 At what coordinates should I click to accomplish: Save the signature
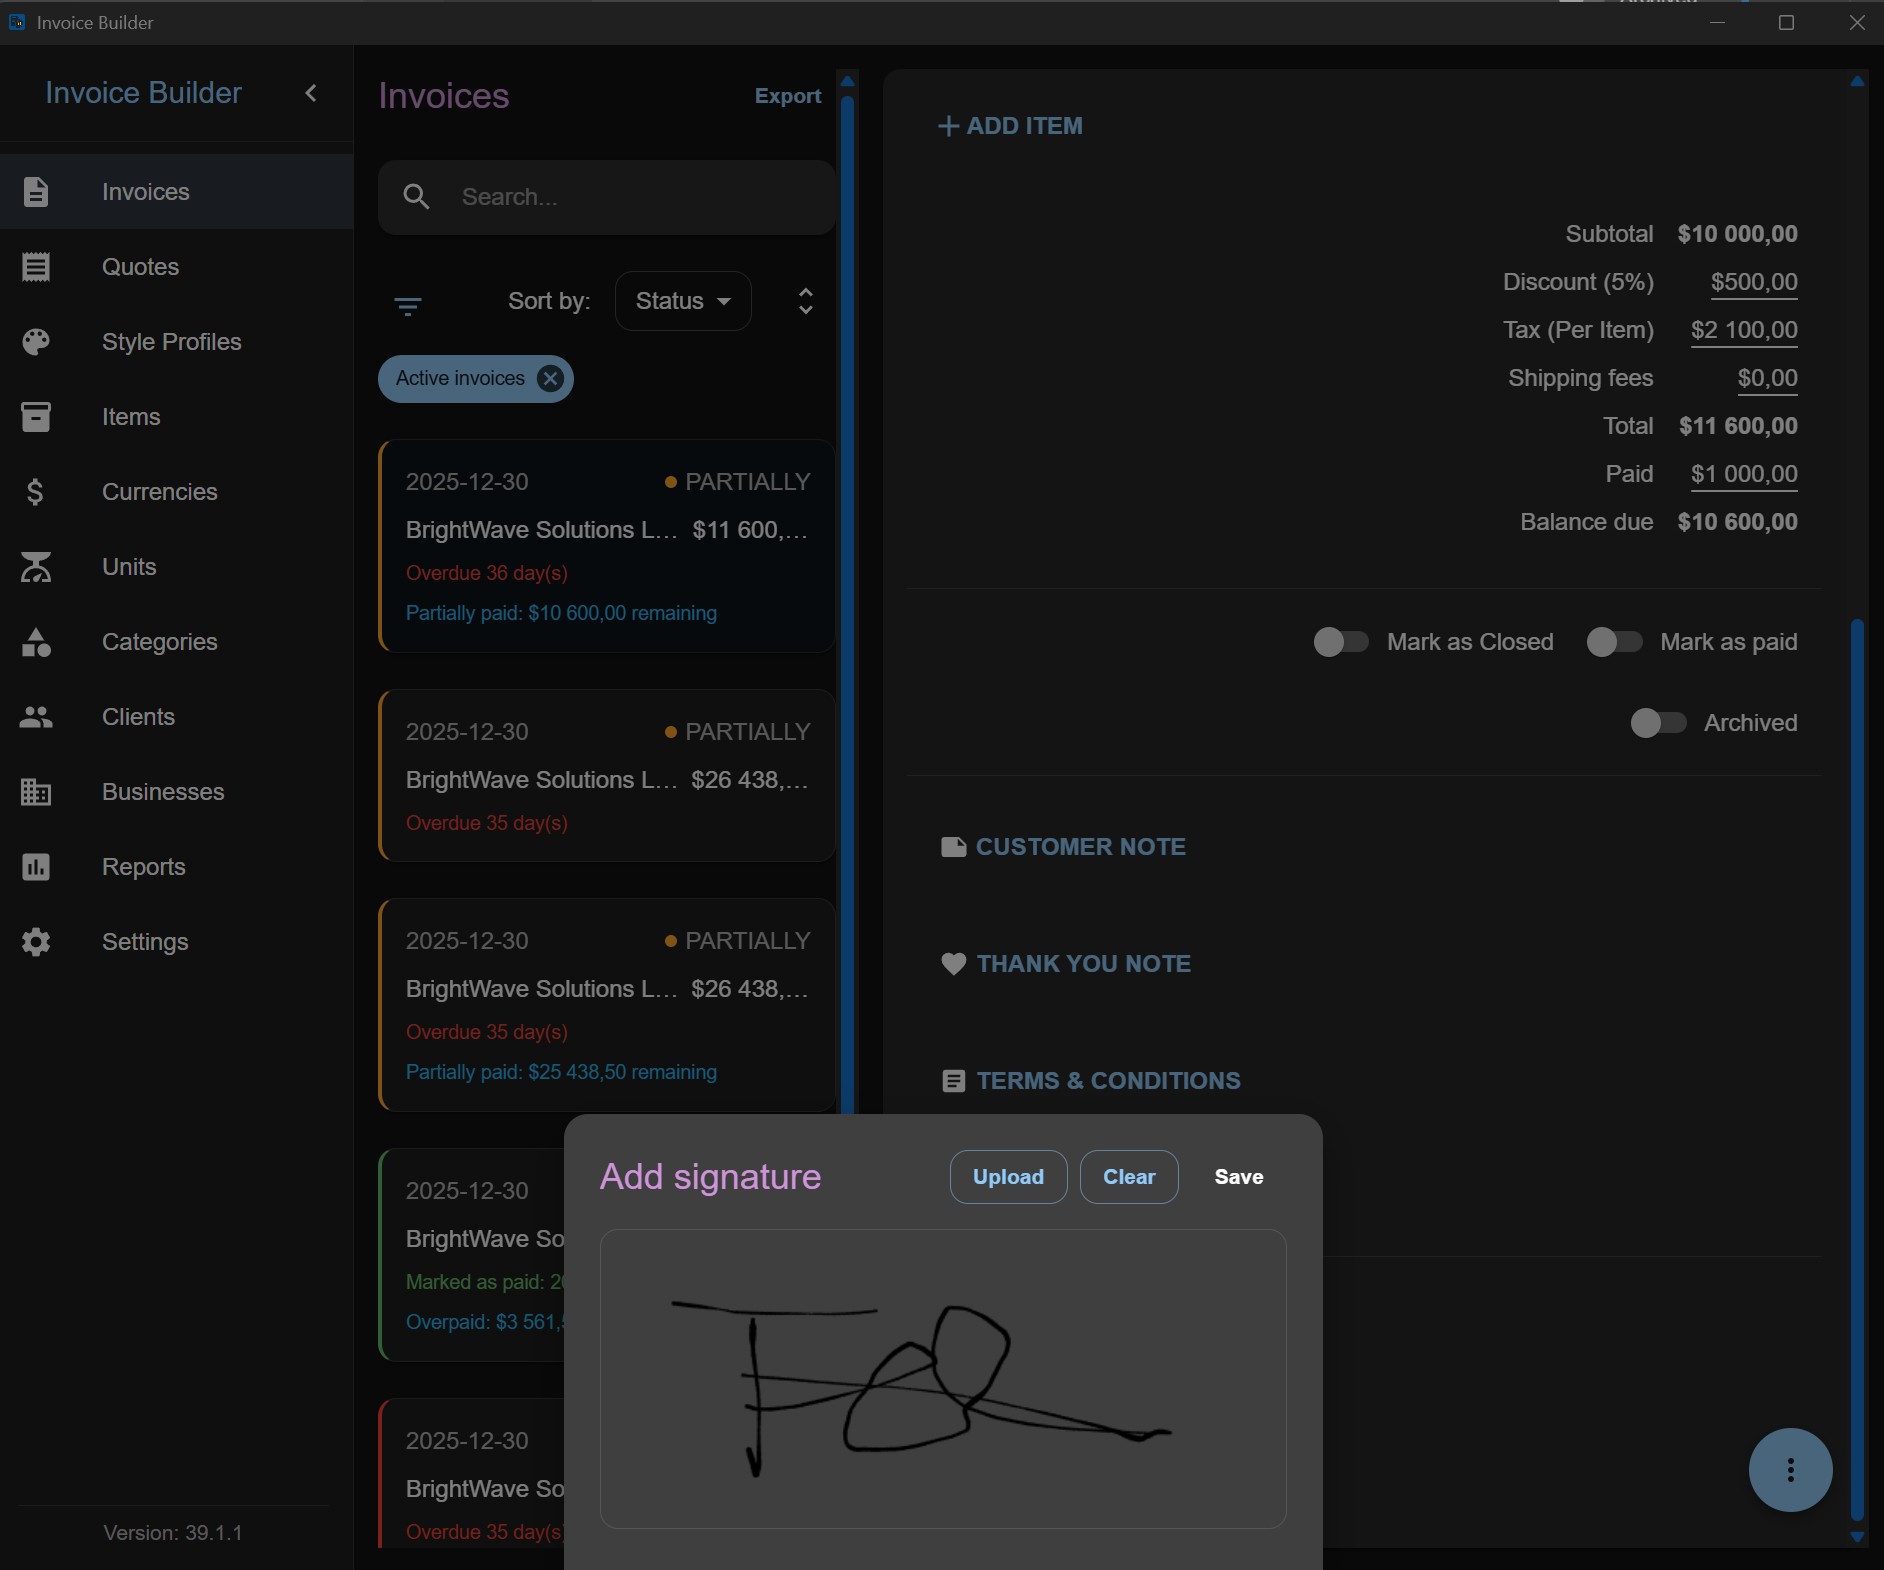coord(1239,1177)
